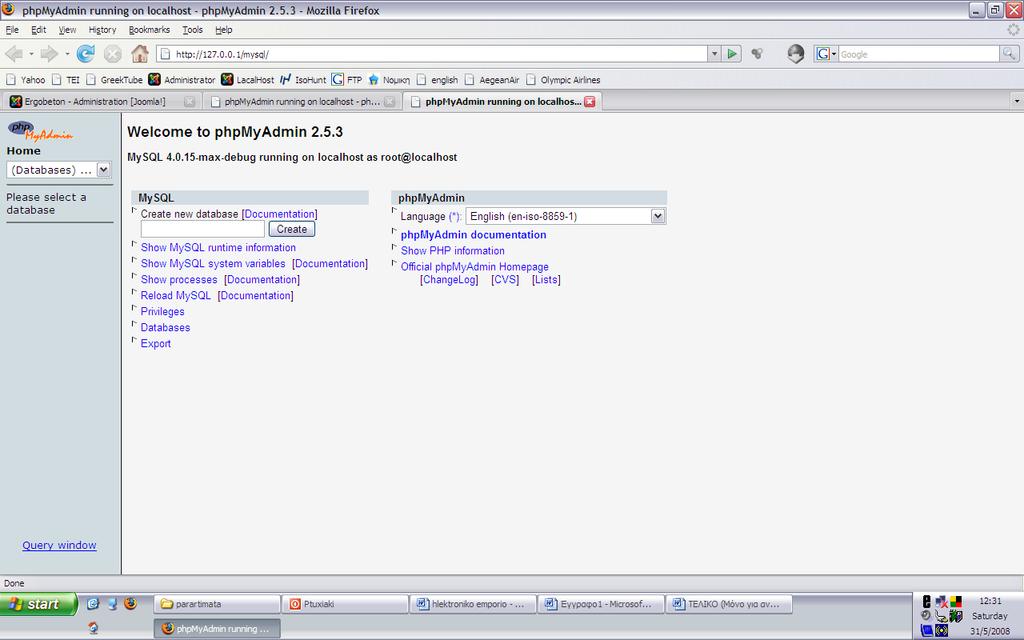
Task: Click the Google search magnifier icon
Action: click(1009, 54)
